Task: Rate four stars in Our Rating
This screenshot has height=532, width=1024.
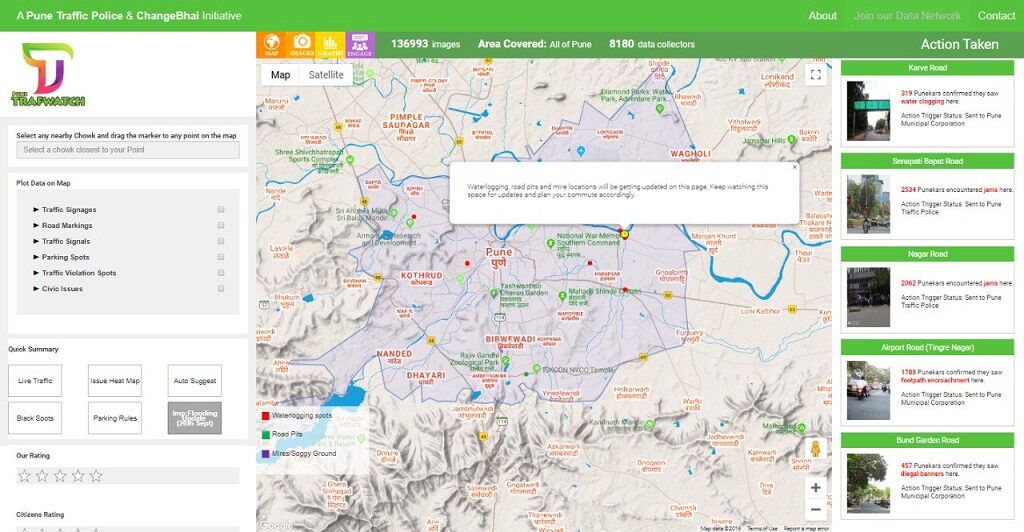Action: (78, 476)
